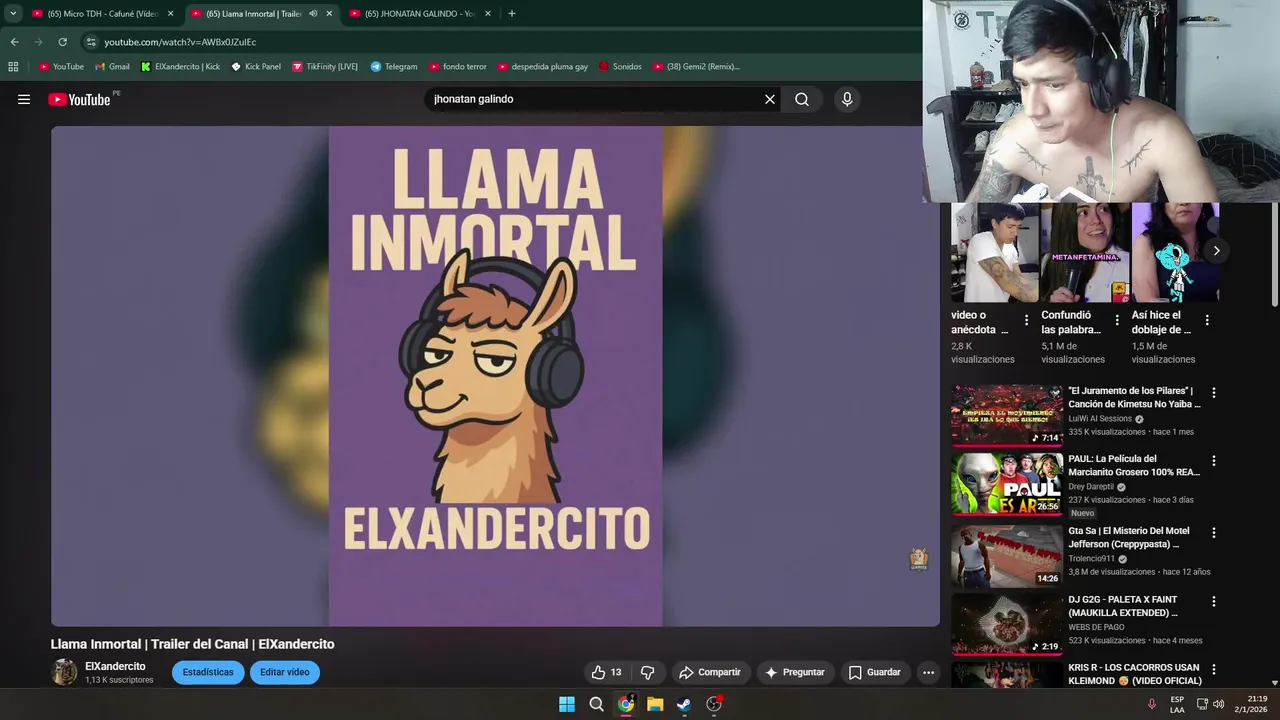Like the Llama Inmortal video
1280x720 pixels.
(607, 672)
